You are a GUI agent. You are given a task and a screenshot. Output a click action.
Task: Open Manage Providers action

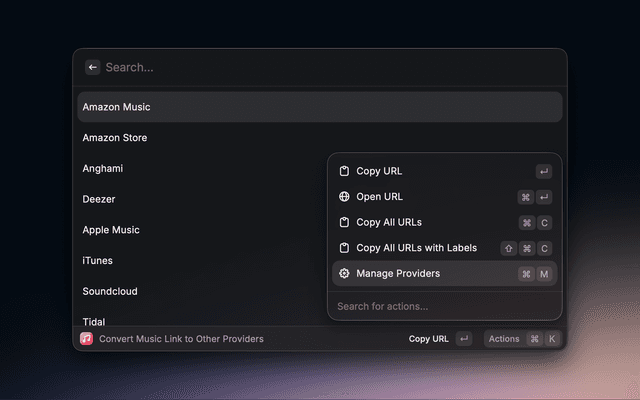point(397,273)
